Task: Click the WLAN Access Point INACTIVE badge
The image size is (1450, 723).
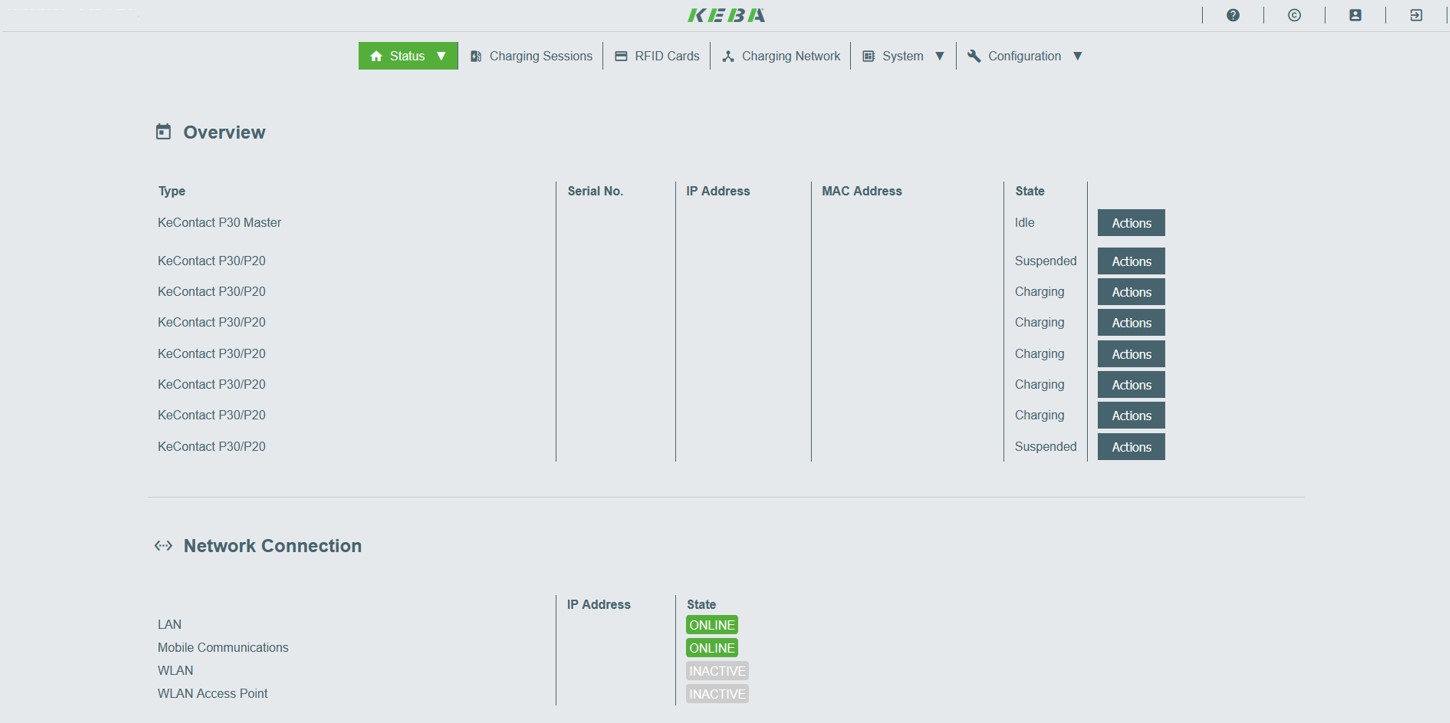Action: click(717, 694)
